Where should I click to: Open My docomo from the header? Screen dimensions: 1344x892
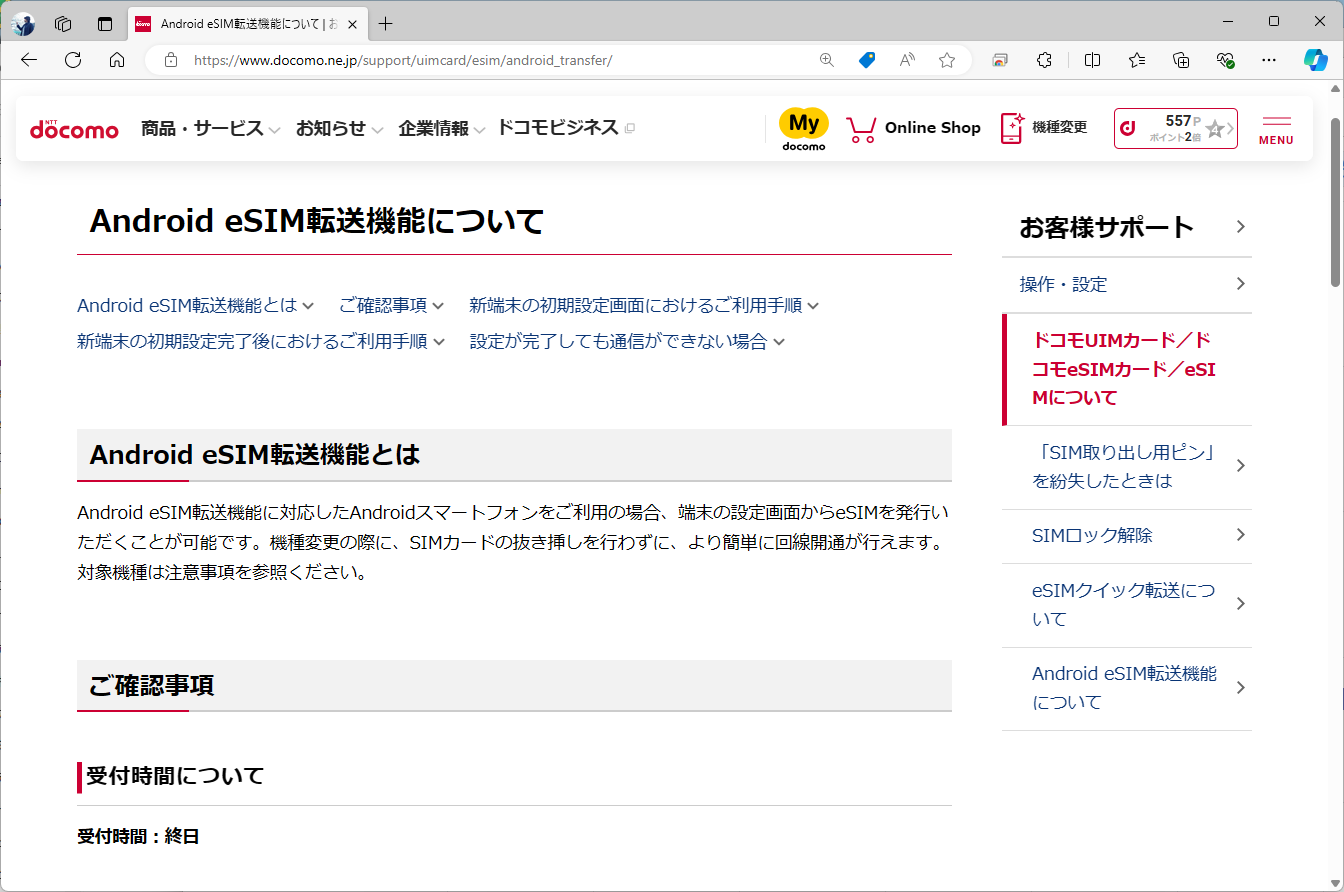point(803,128)
